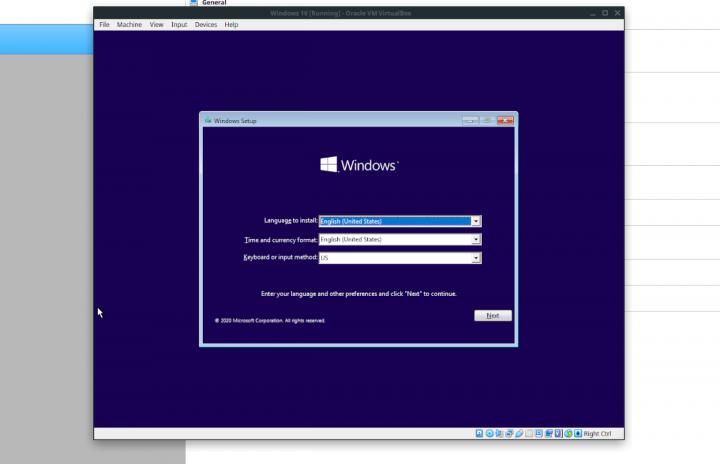This screenshot has width=720, height=464.
Task: Click the shared folders status icon
Action: point(529,433)
